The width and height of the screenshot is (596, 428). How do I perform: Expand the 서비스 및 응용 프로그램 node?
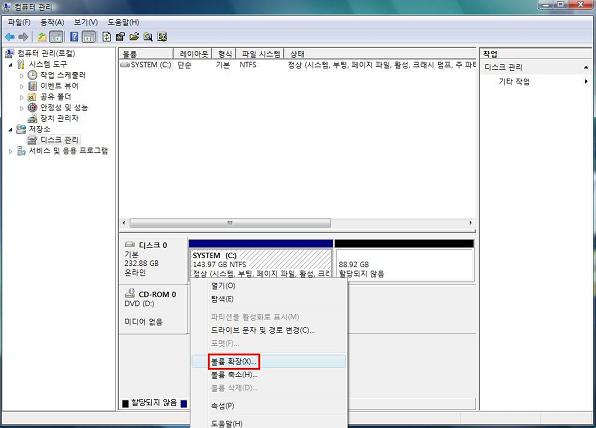point(11,151)
